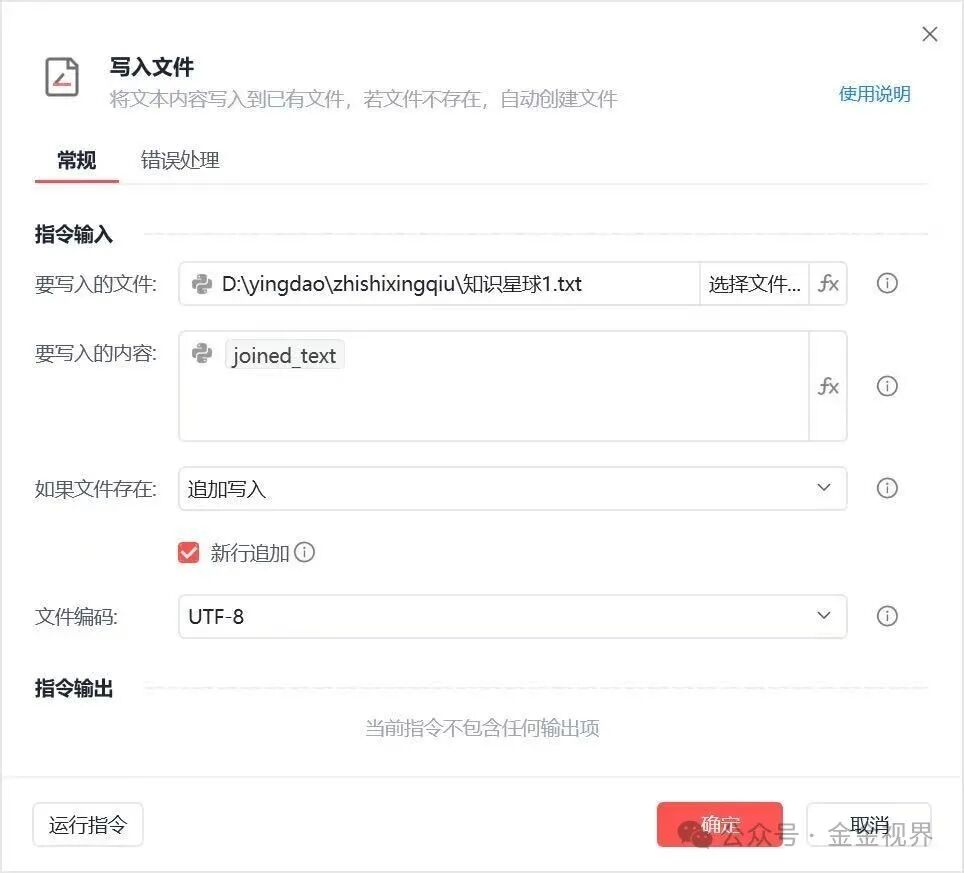964x873 pixels.
Task: Click the info icon beside 要写入的内容
Action: tap(887, 387)
